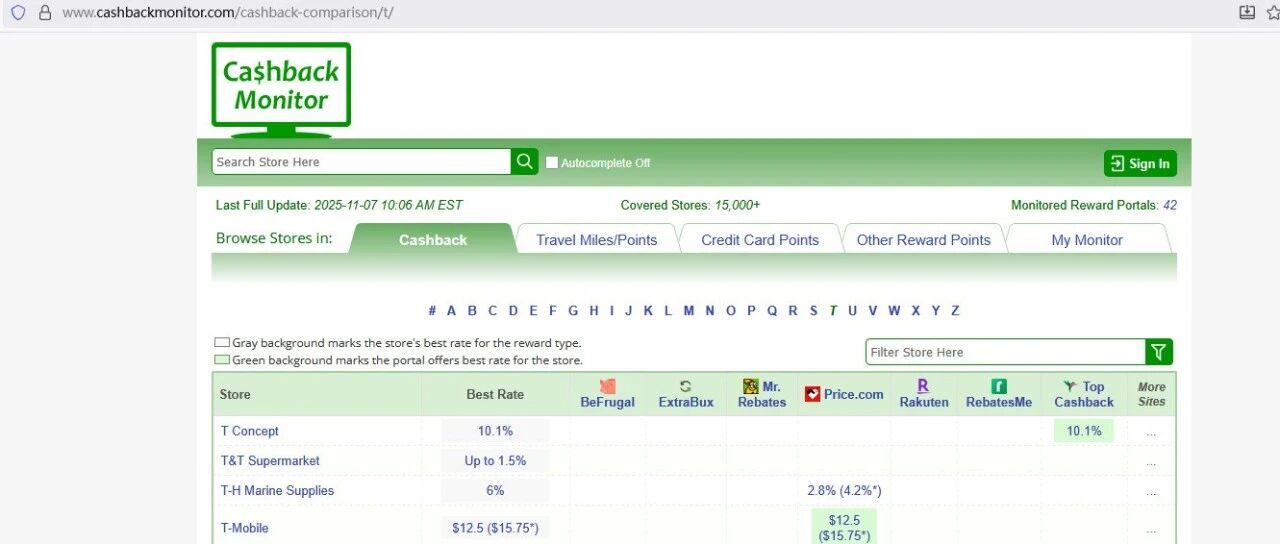The height and width of the screenshot is (544, 1280).
Task: Select letter B in the alphabet index
Action: pyautogui.click(x=472, y=311)
